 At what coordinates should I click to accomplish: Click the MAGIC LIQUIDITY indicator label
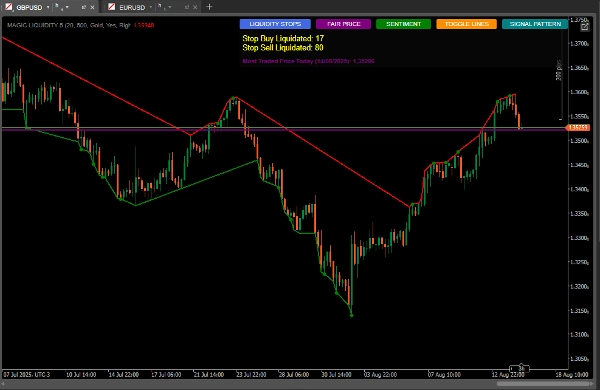69,25
